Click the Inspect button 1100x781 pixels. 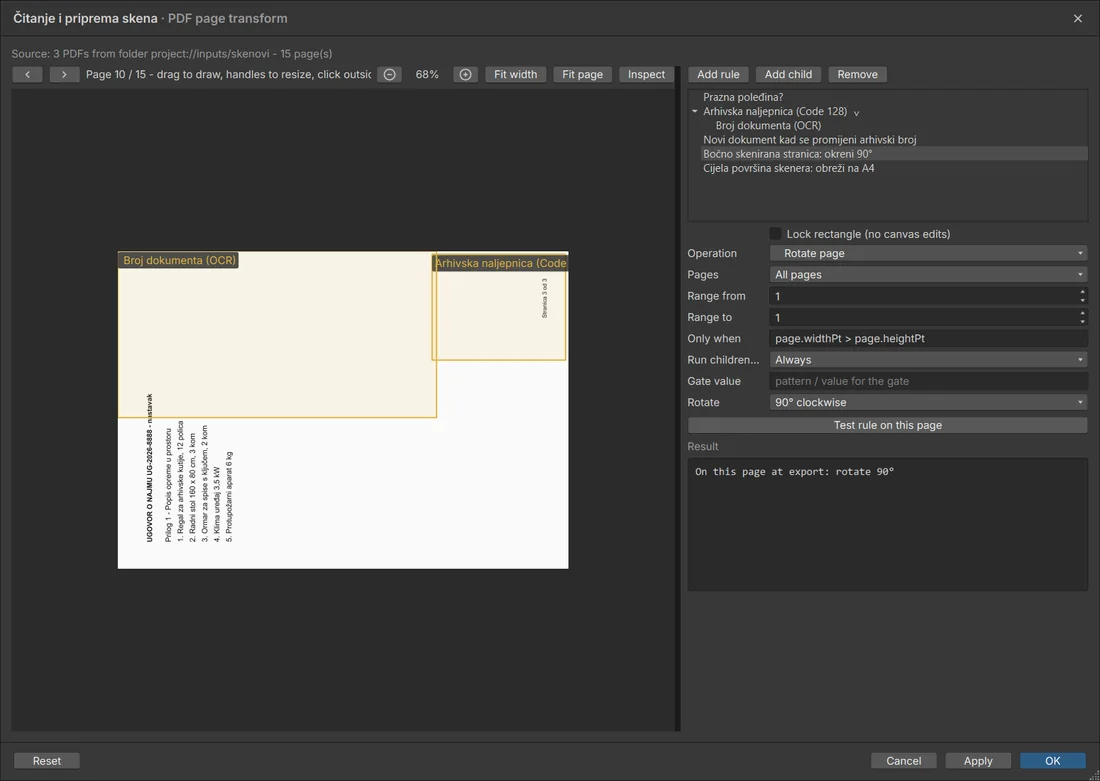click(646, 74)
